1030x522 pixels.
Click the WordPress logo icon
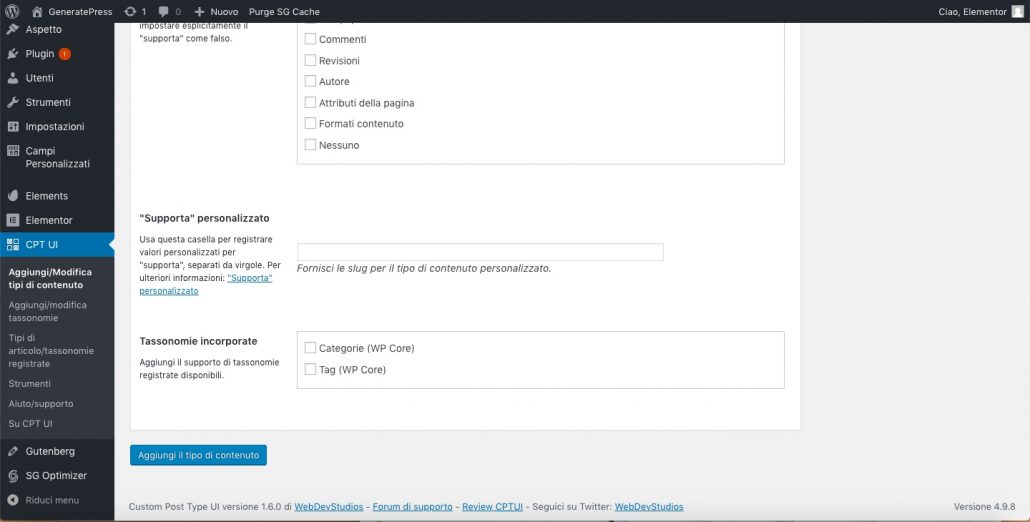point(13,11)
